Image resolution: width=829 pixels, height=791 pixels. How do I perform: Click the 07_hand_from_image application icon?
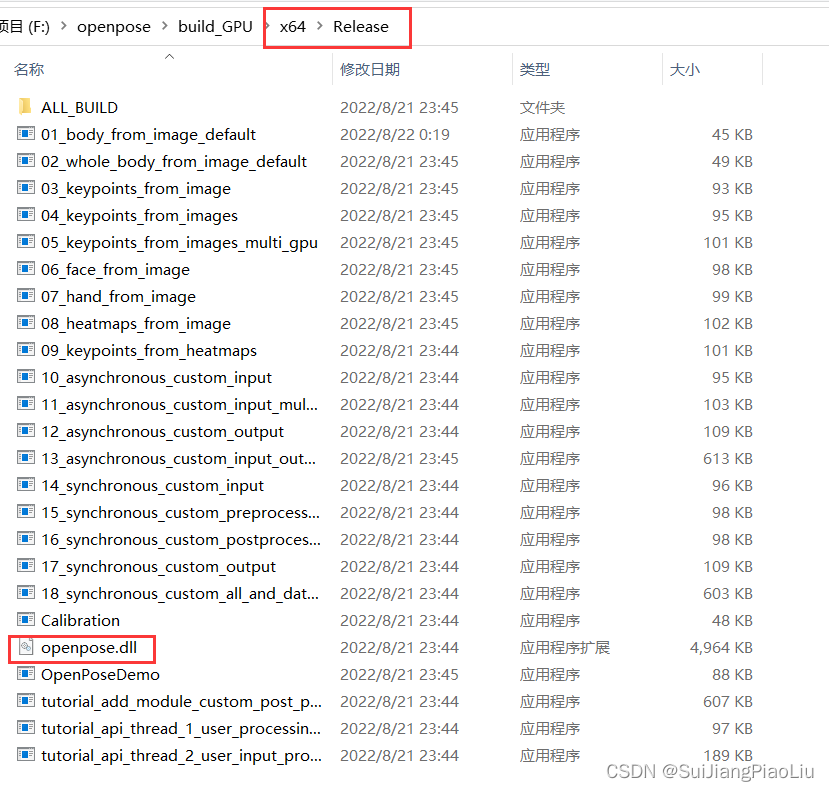point(26,295)
